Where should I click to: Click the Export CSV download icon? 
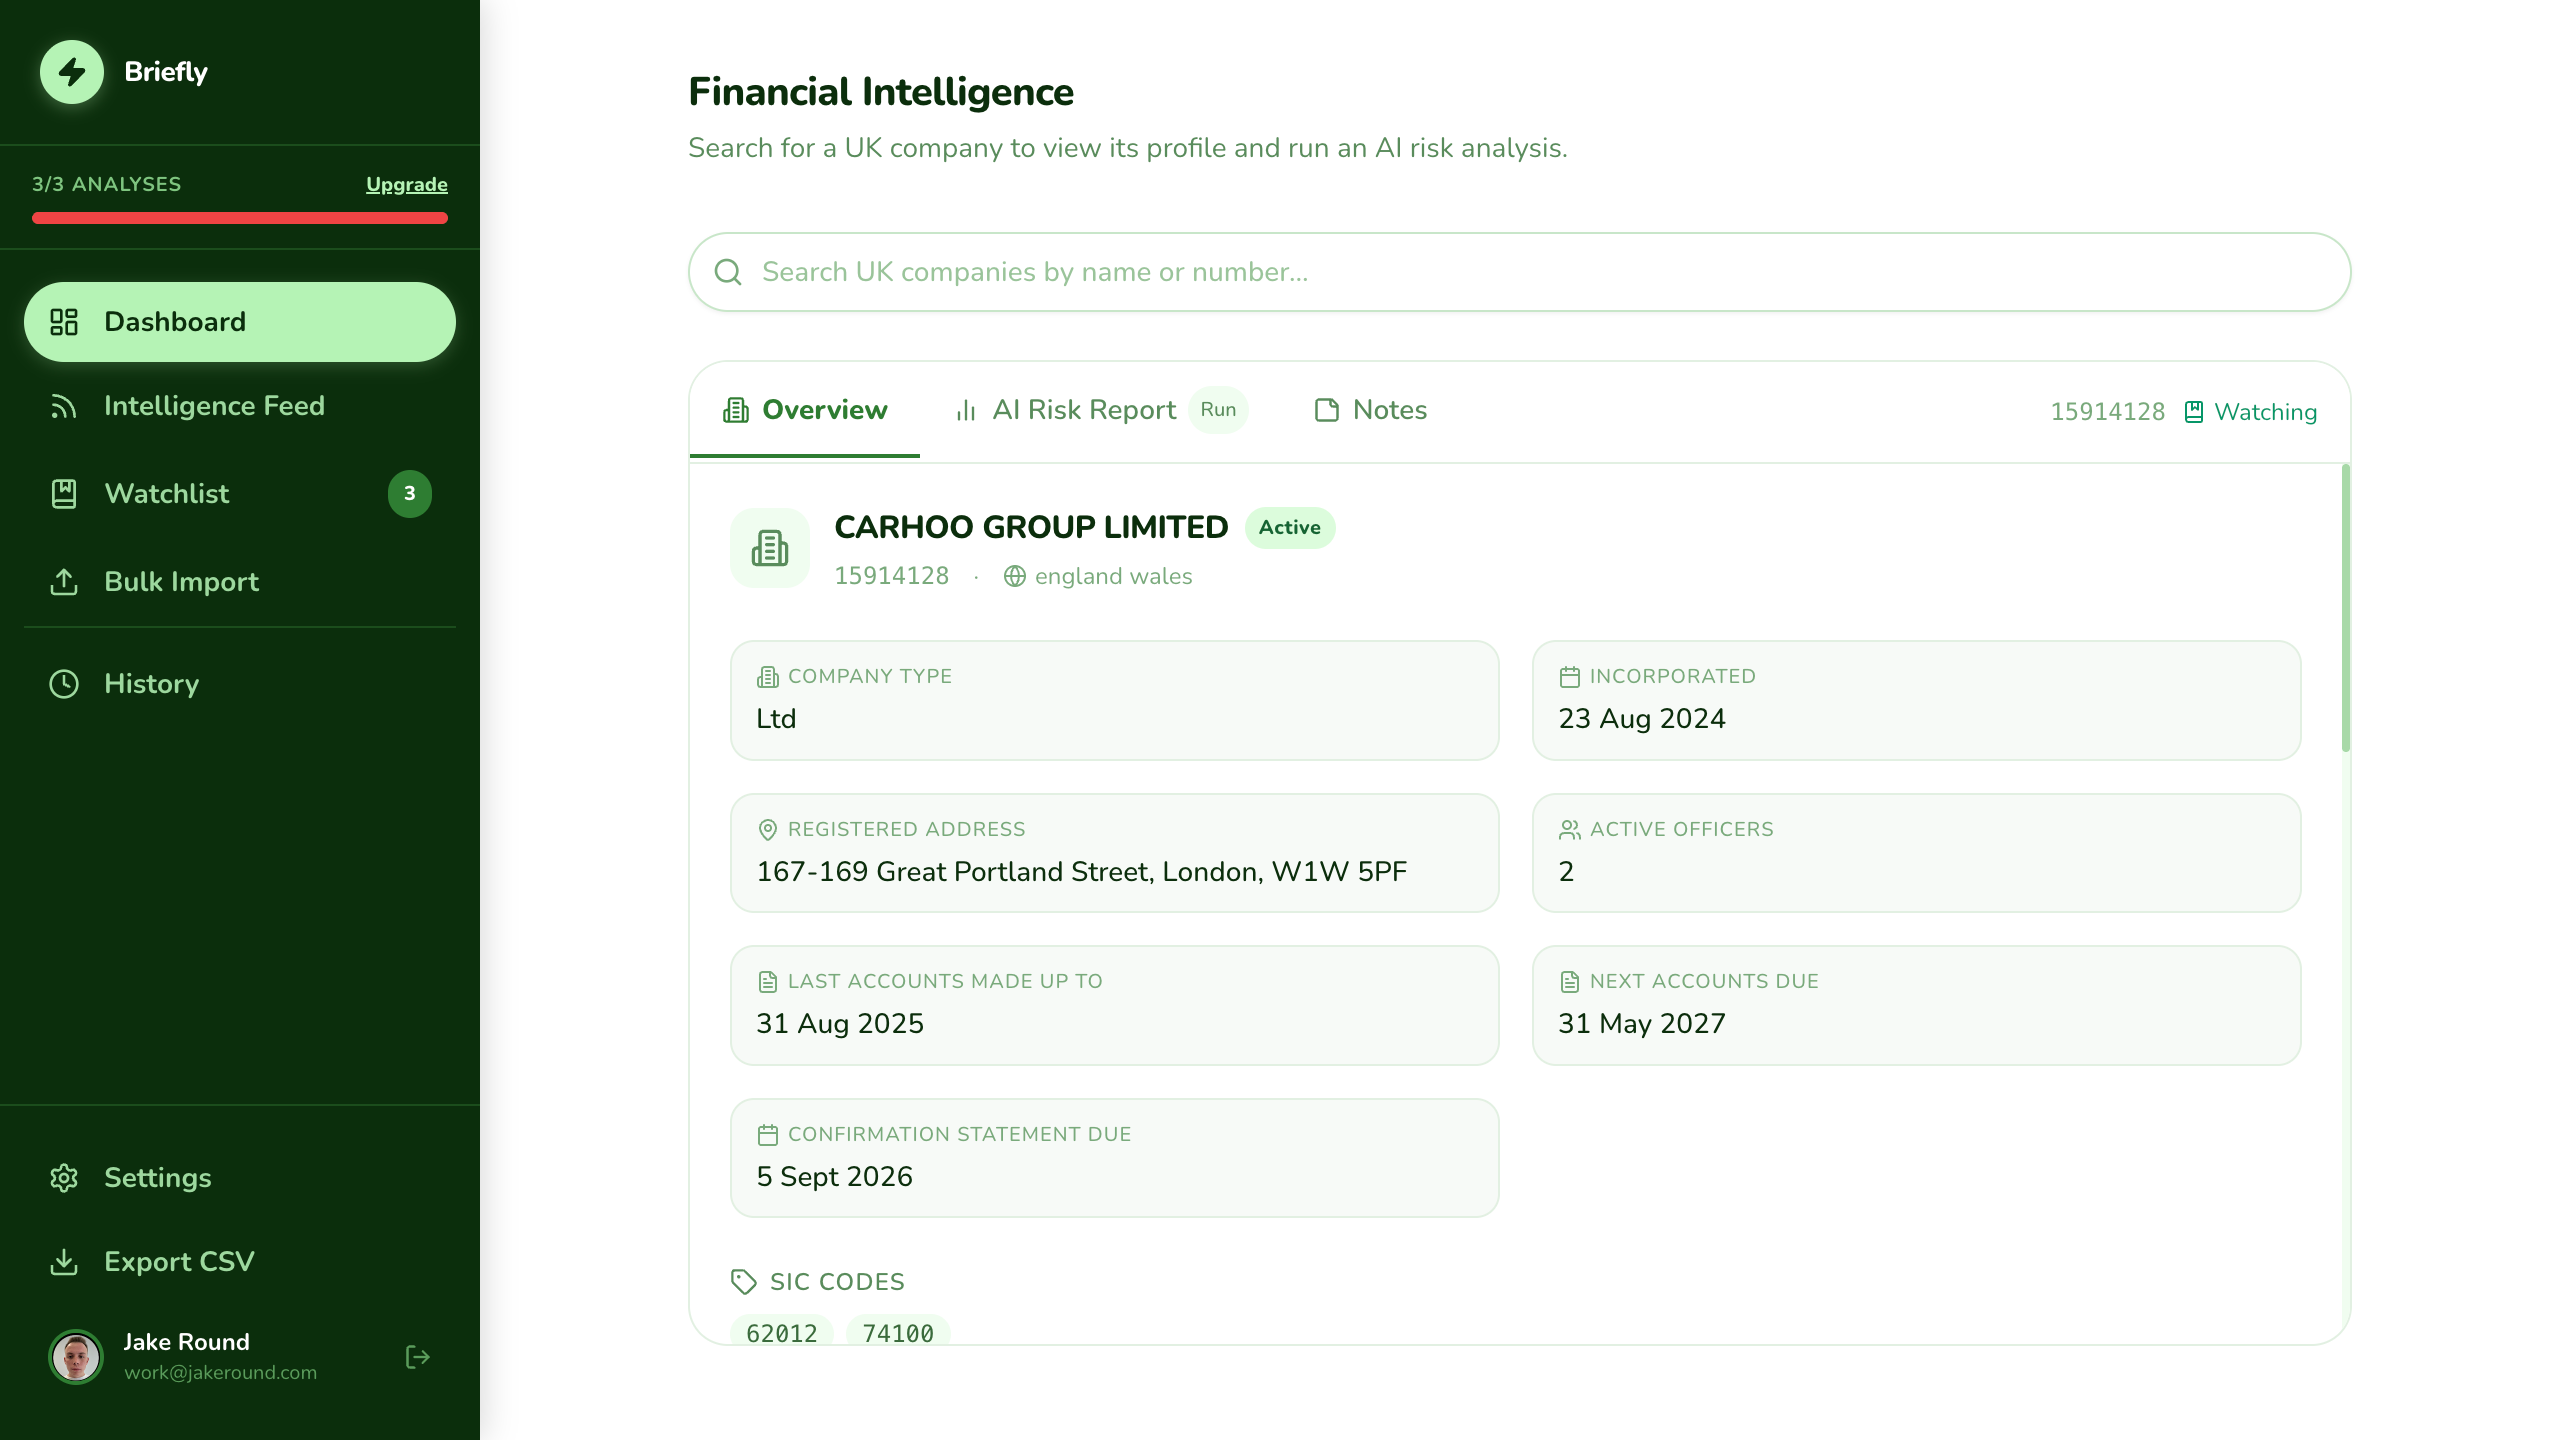tap(64, 1261)
